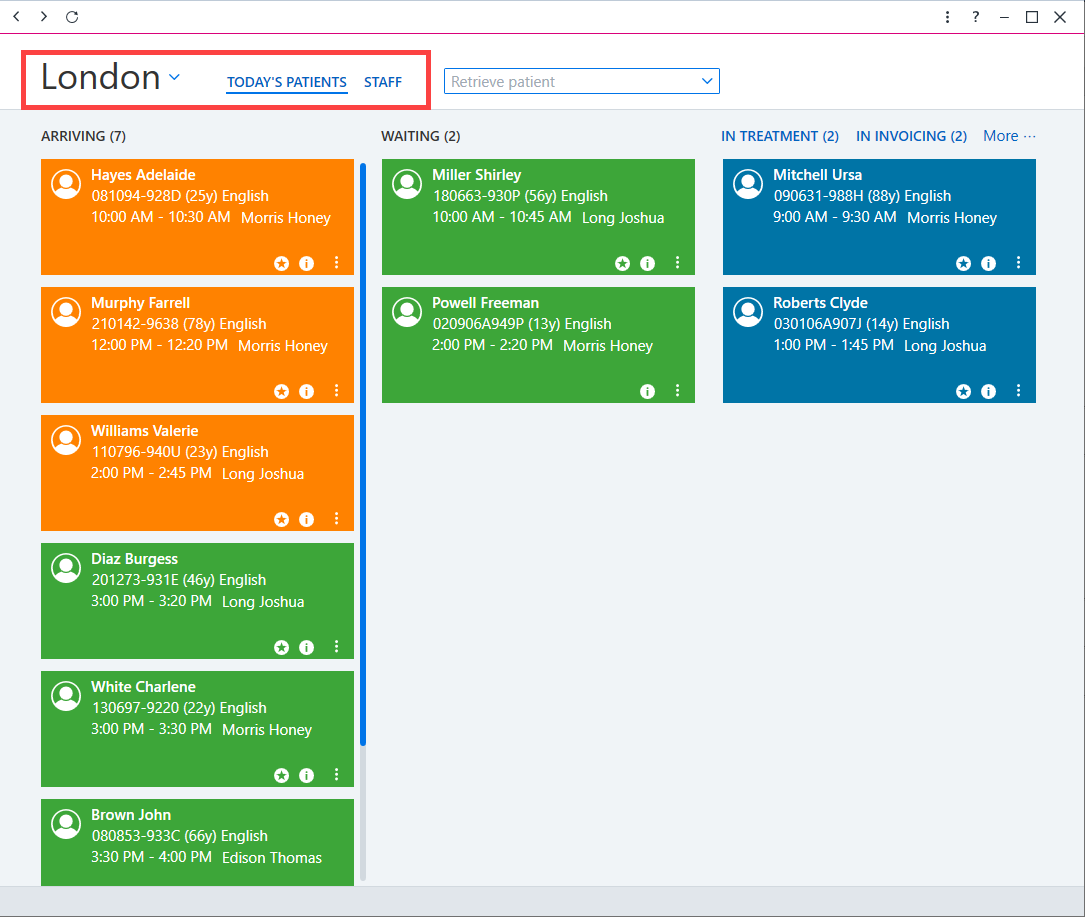Open three-dot menu on Williams Valerie card

click(337, 518)
